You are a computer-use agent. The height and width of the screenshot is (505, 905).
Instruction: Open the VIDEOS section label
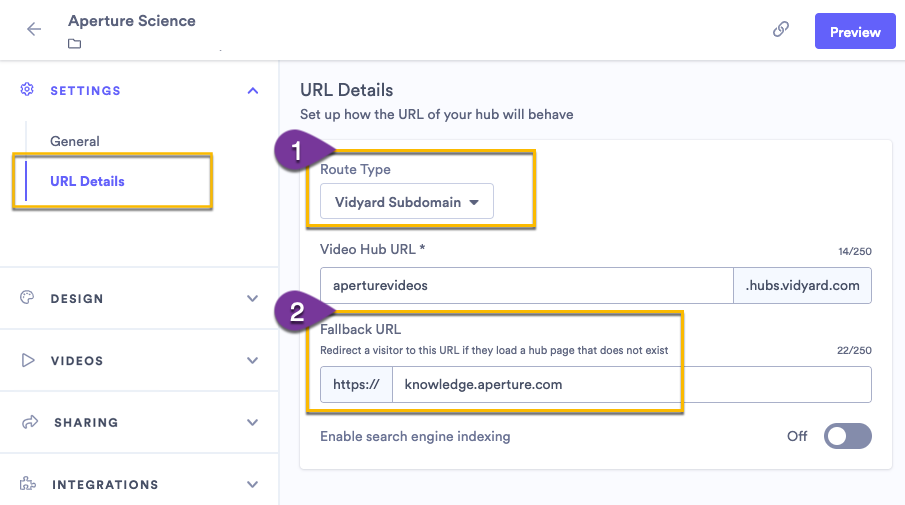(77, 361)
